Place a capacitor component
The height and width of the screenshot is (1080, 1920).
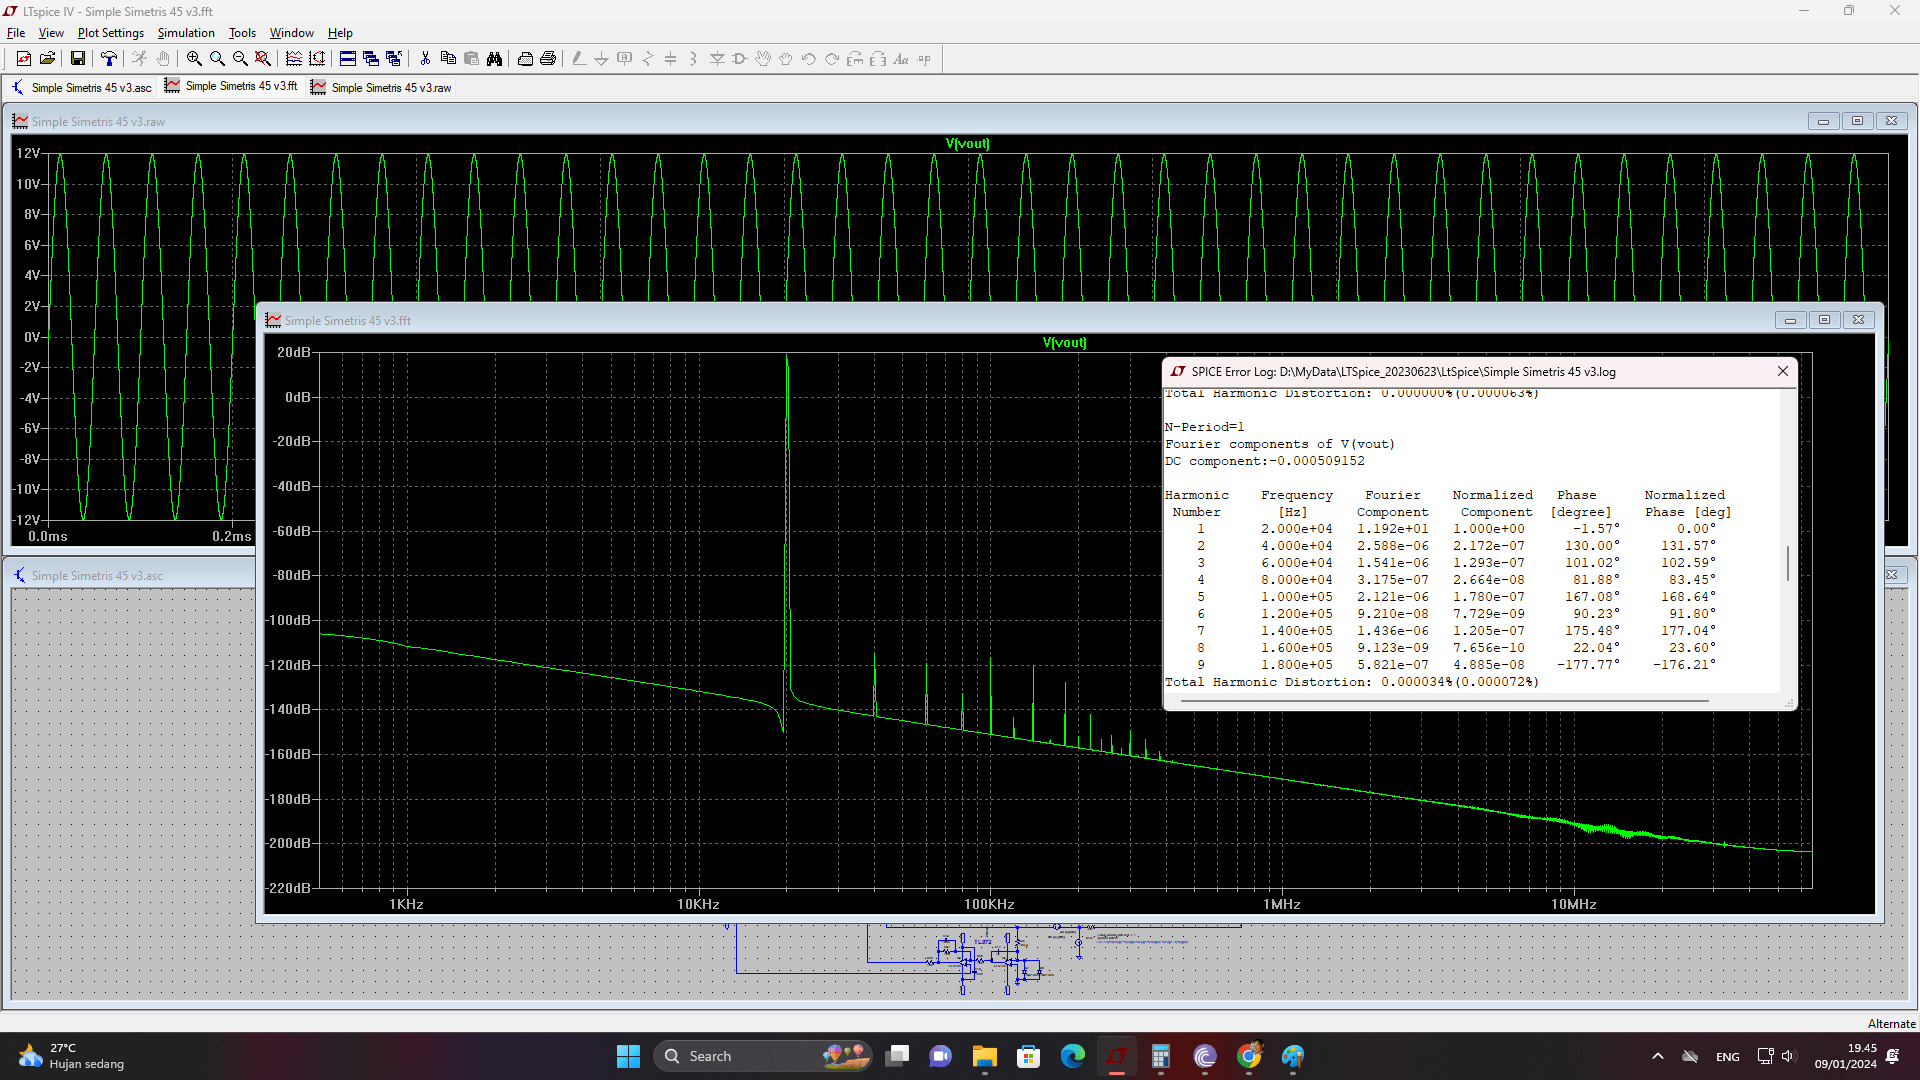pos(671,59)
